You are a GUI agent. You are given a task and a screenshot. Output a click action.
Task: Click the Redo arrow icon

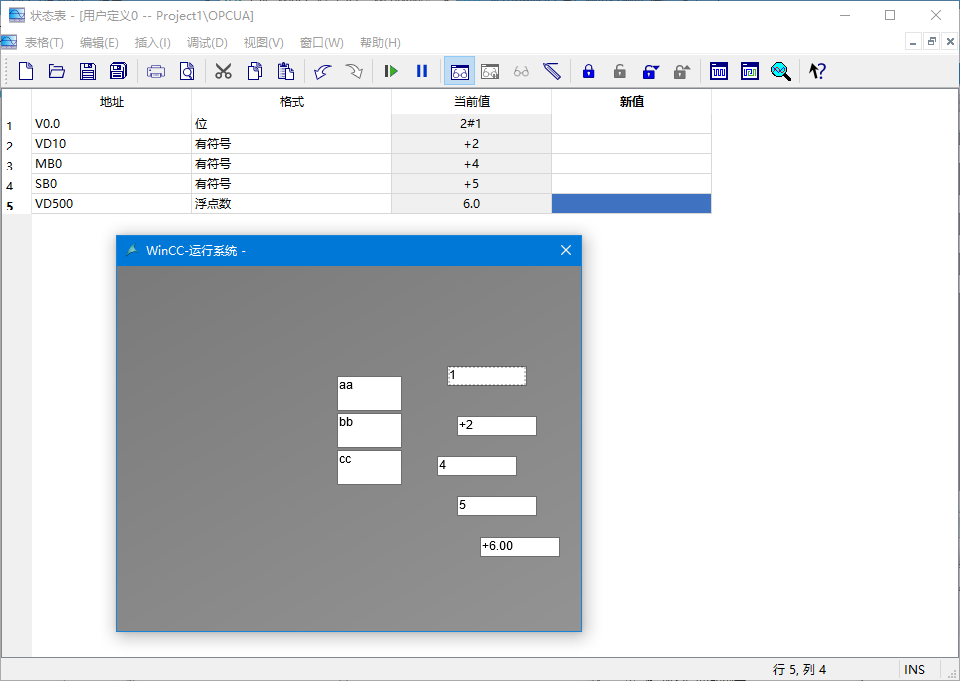tap(354, 71)
